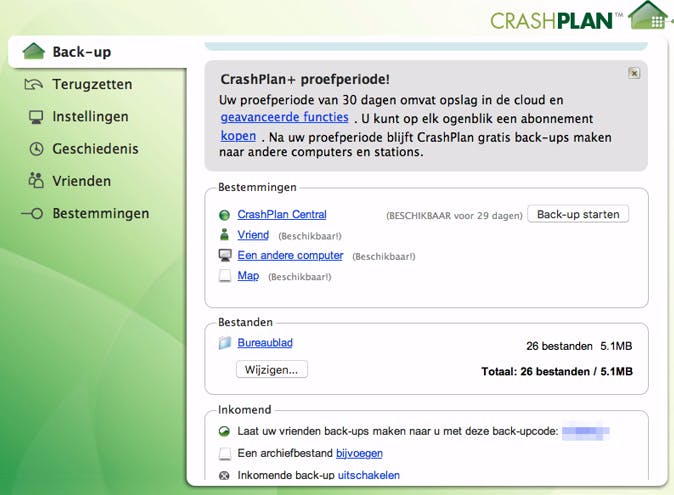Click the '26 bestanden 5.1MB' file count
Screen dimensions: 674x495
click(x=579, y=346)
